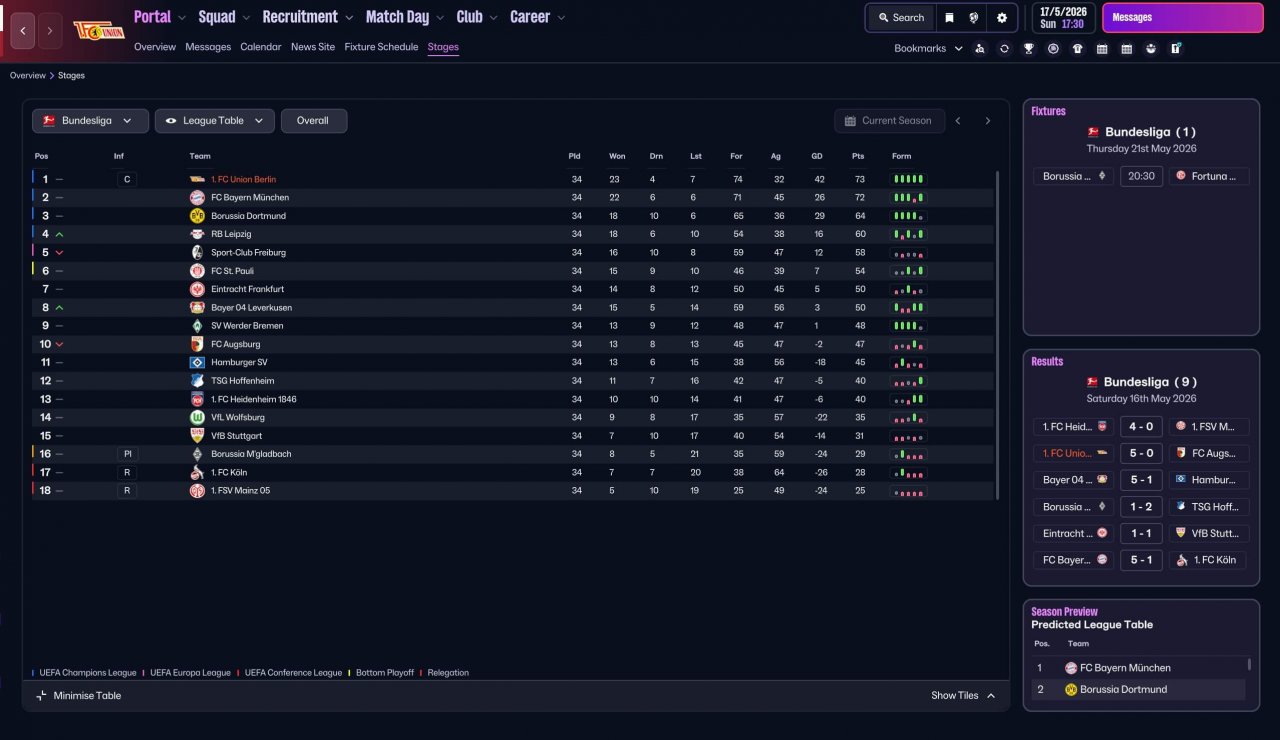Show previous season with left chevron
This screenshot has width=1280, height=740.
tap(958, 121)
